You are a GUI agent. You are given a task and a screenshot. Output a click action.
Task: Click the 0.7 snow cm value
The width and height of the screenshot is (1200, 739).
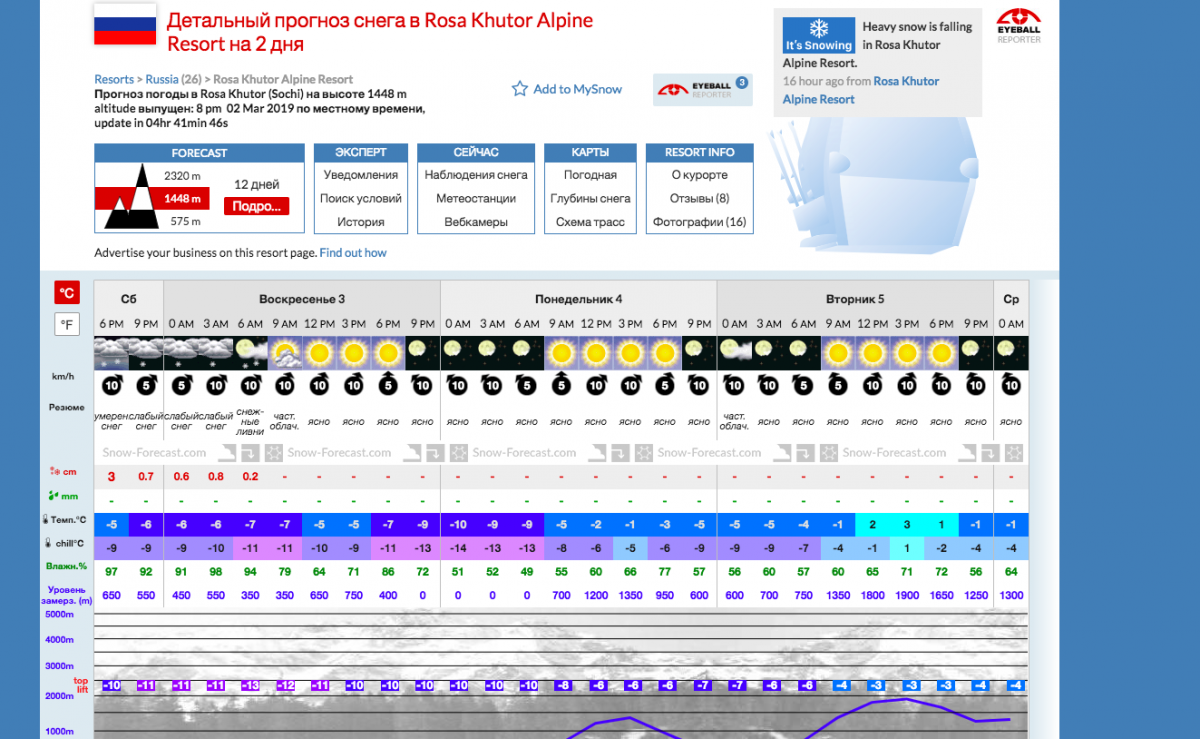146,476
